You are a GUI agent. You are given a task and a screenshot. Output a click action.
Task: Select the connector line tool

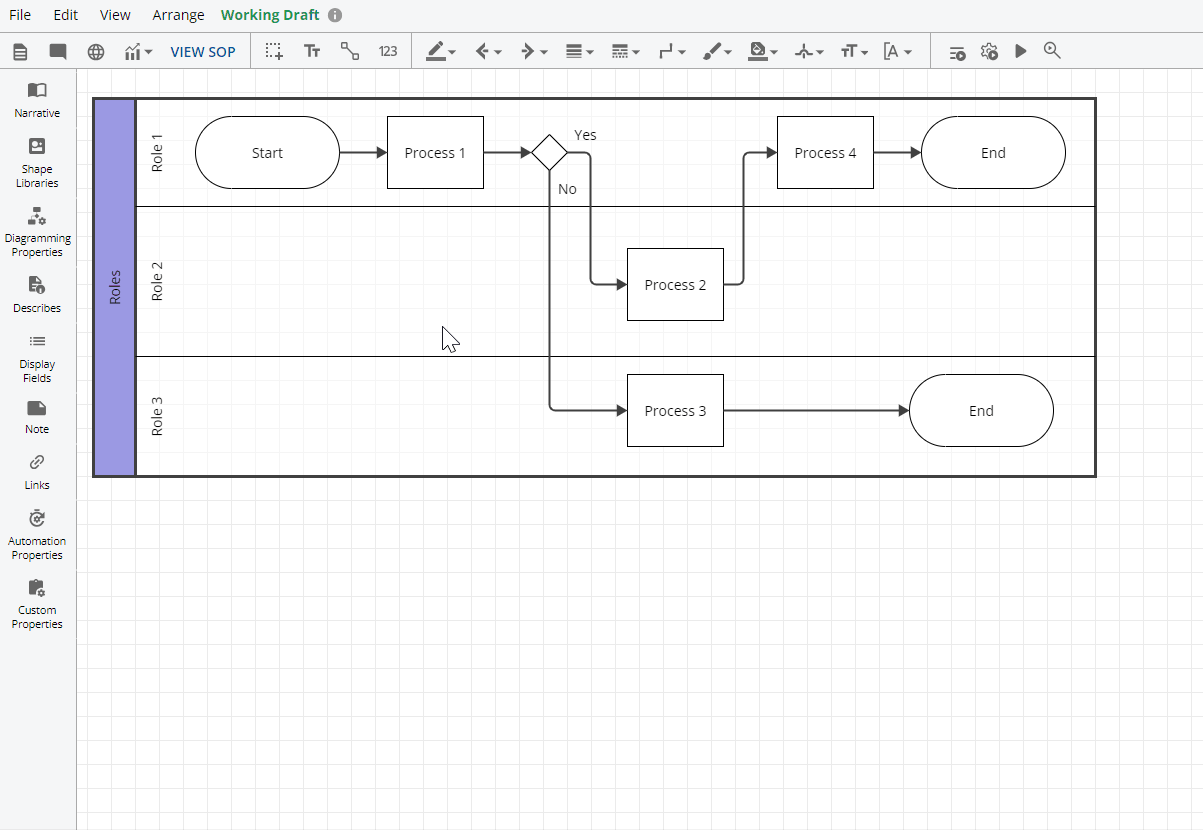pyautogui.click(x=350, y=52)
